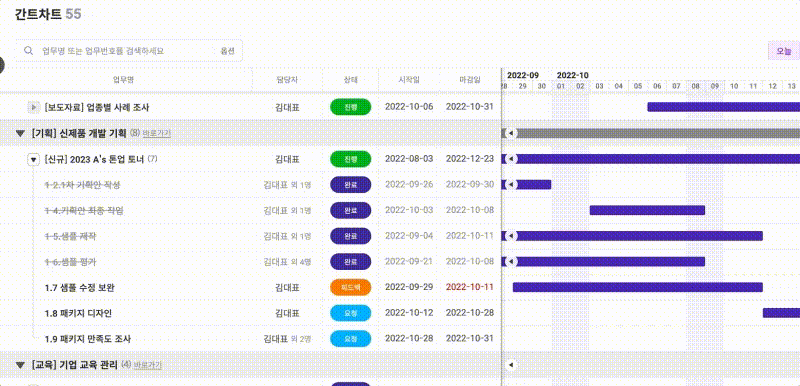Open task 1.8 패키지 디자인

coord(79,313)
